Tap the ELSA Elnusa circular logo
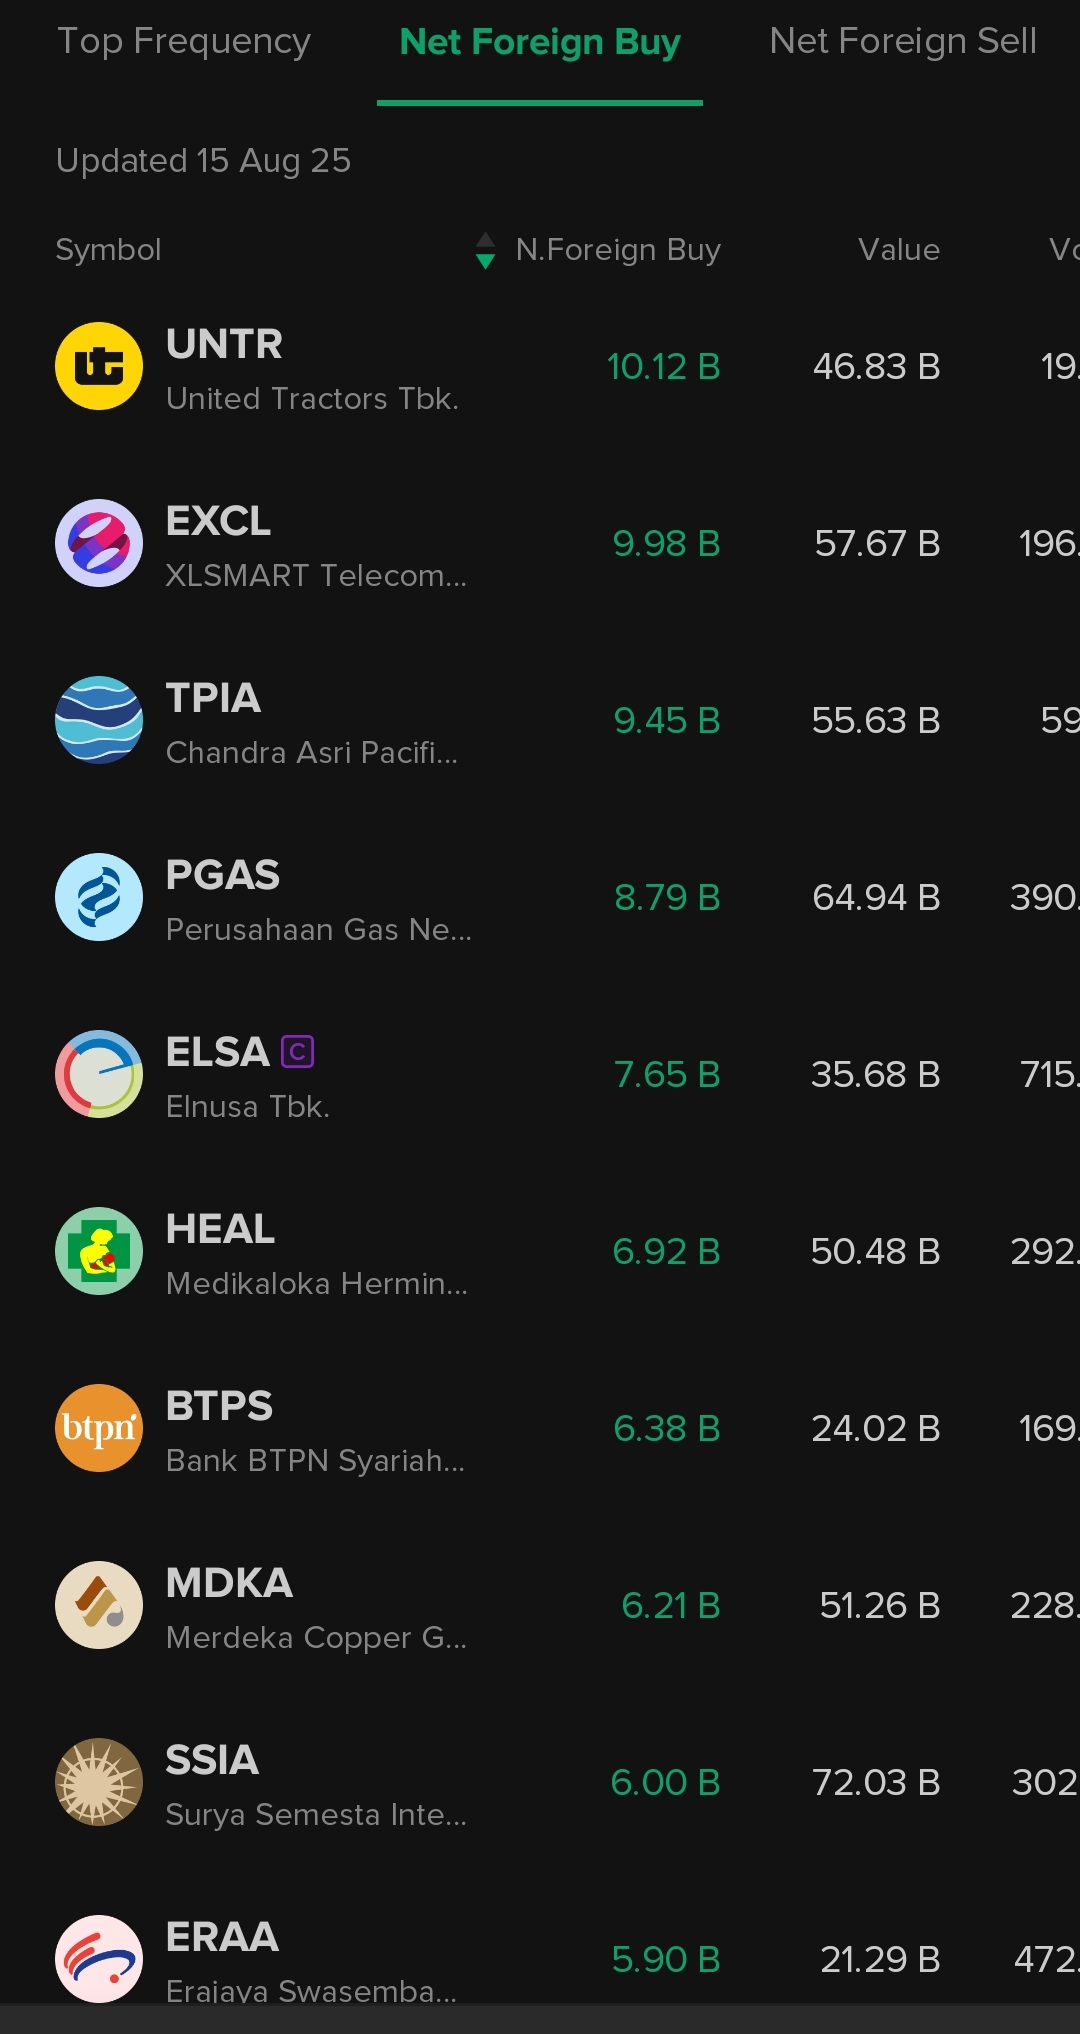 (99, 1074)
